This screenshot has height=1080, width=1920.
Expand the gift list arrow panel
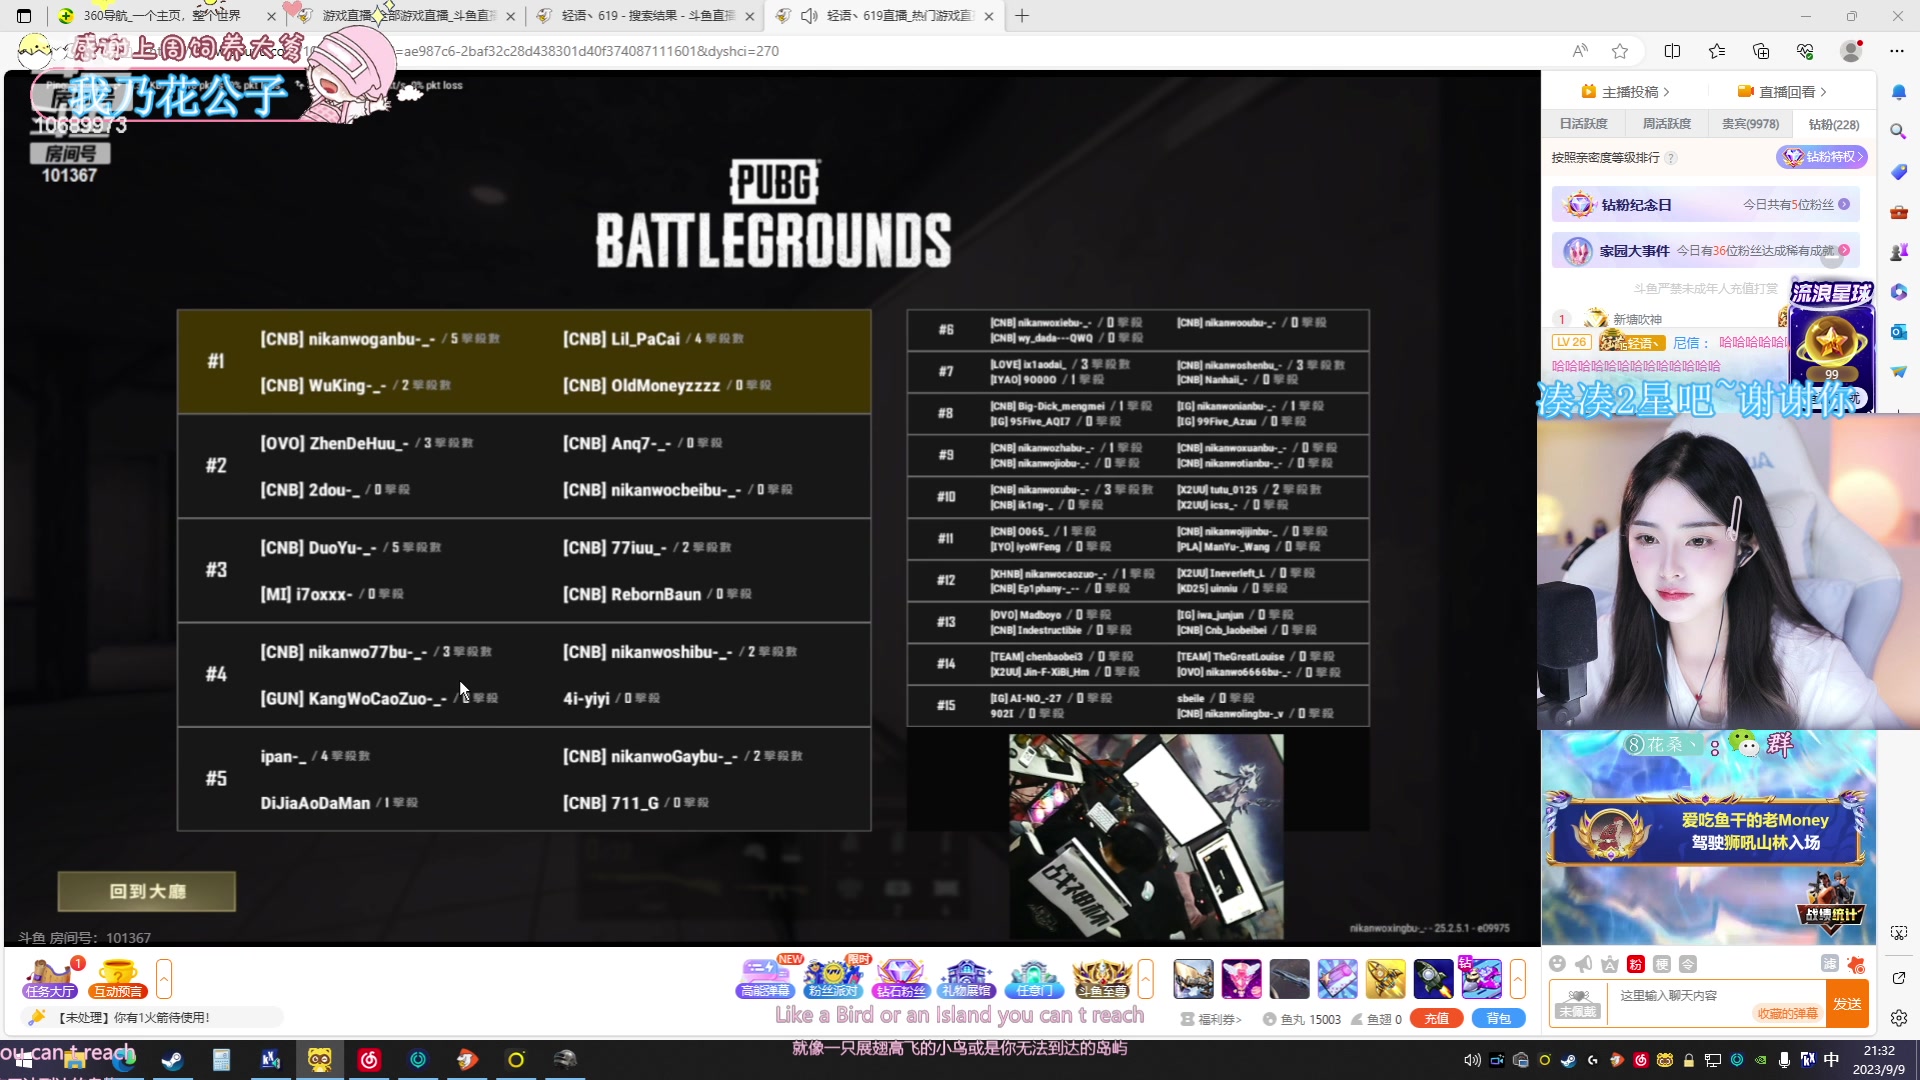[1517, 979]
